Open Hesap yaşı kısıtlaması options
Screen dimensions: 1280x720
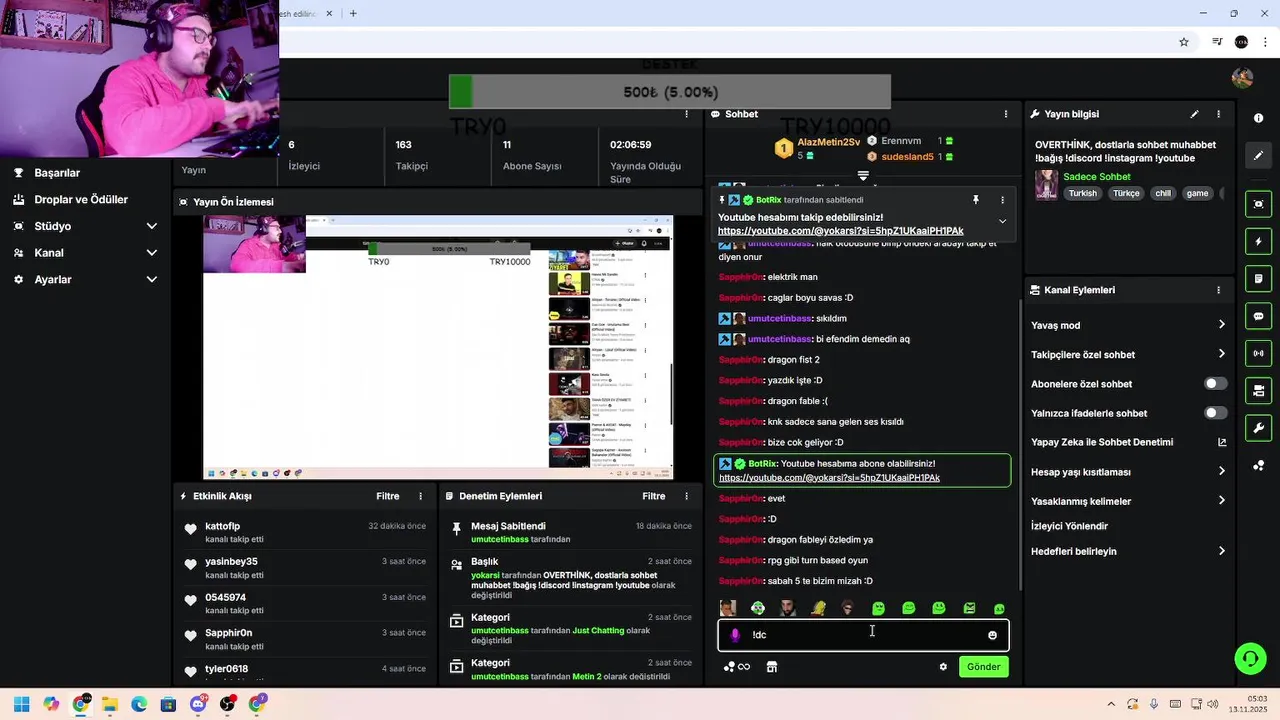click(1128, 472)
